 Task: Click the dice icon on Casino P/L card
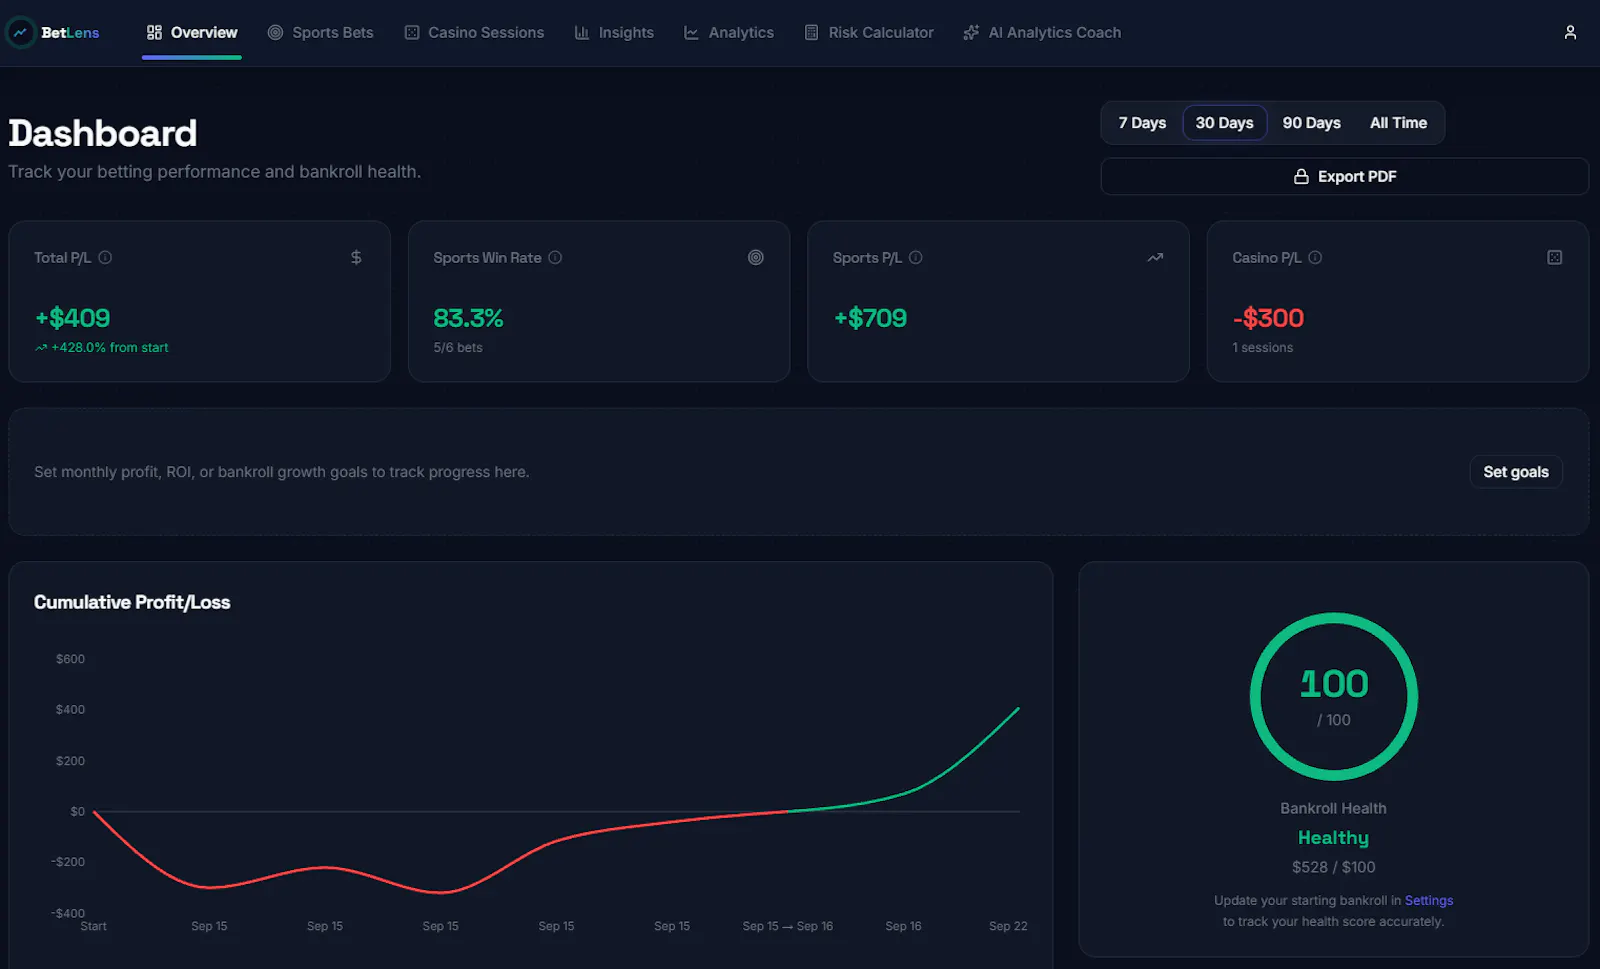point(1555,257)
